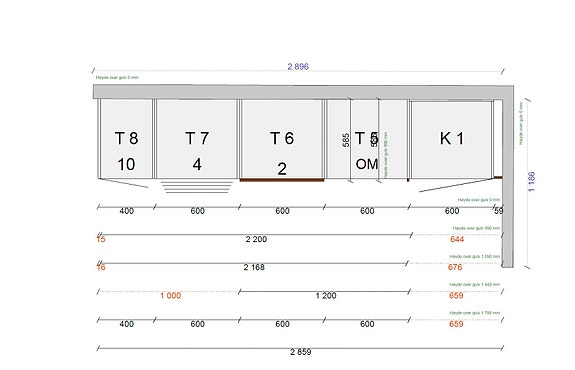Click the "Høyde over gulv 890 mm" note above 644

476,228
